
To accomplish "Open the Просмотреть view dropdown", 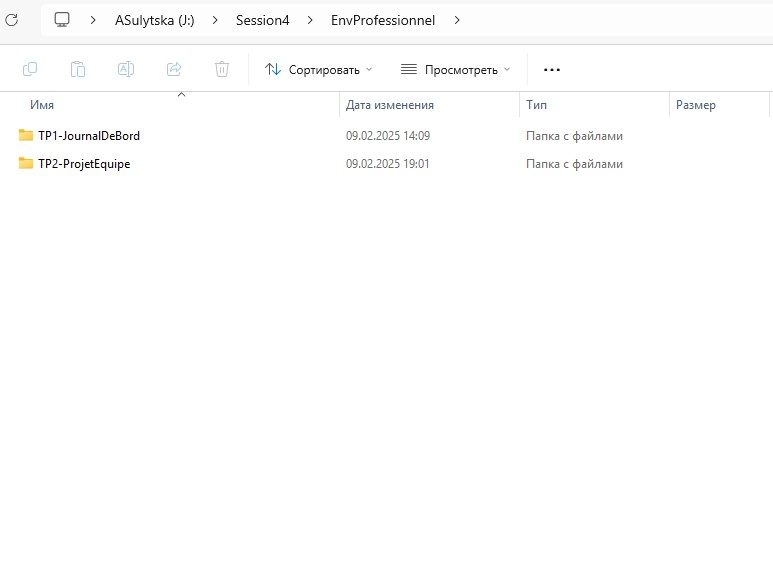I will (456, 70).
